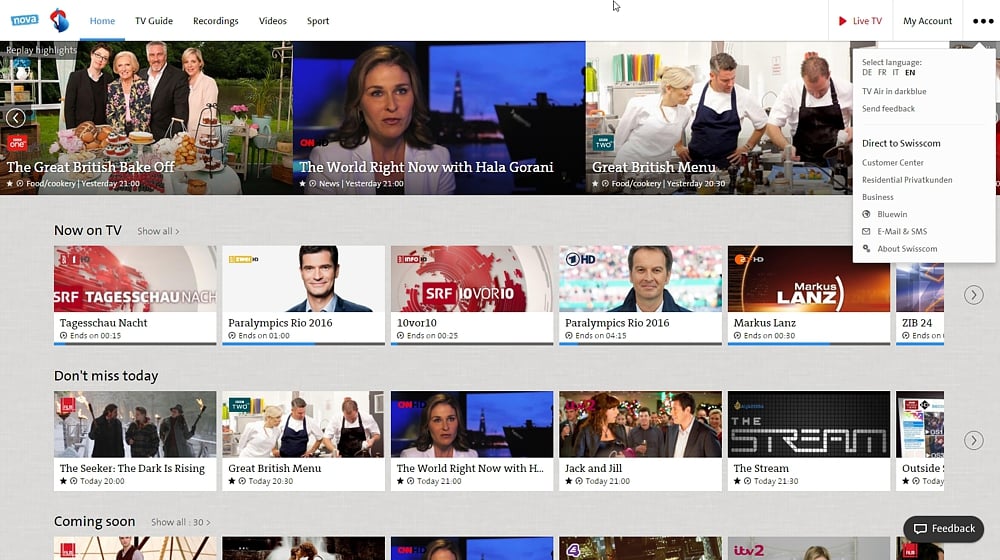Click the Bluewin globe icon
The width and height of the screenshot is (1000, 560).
tap(866, 214)
